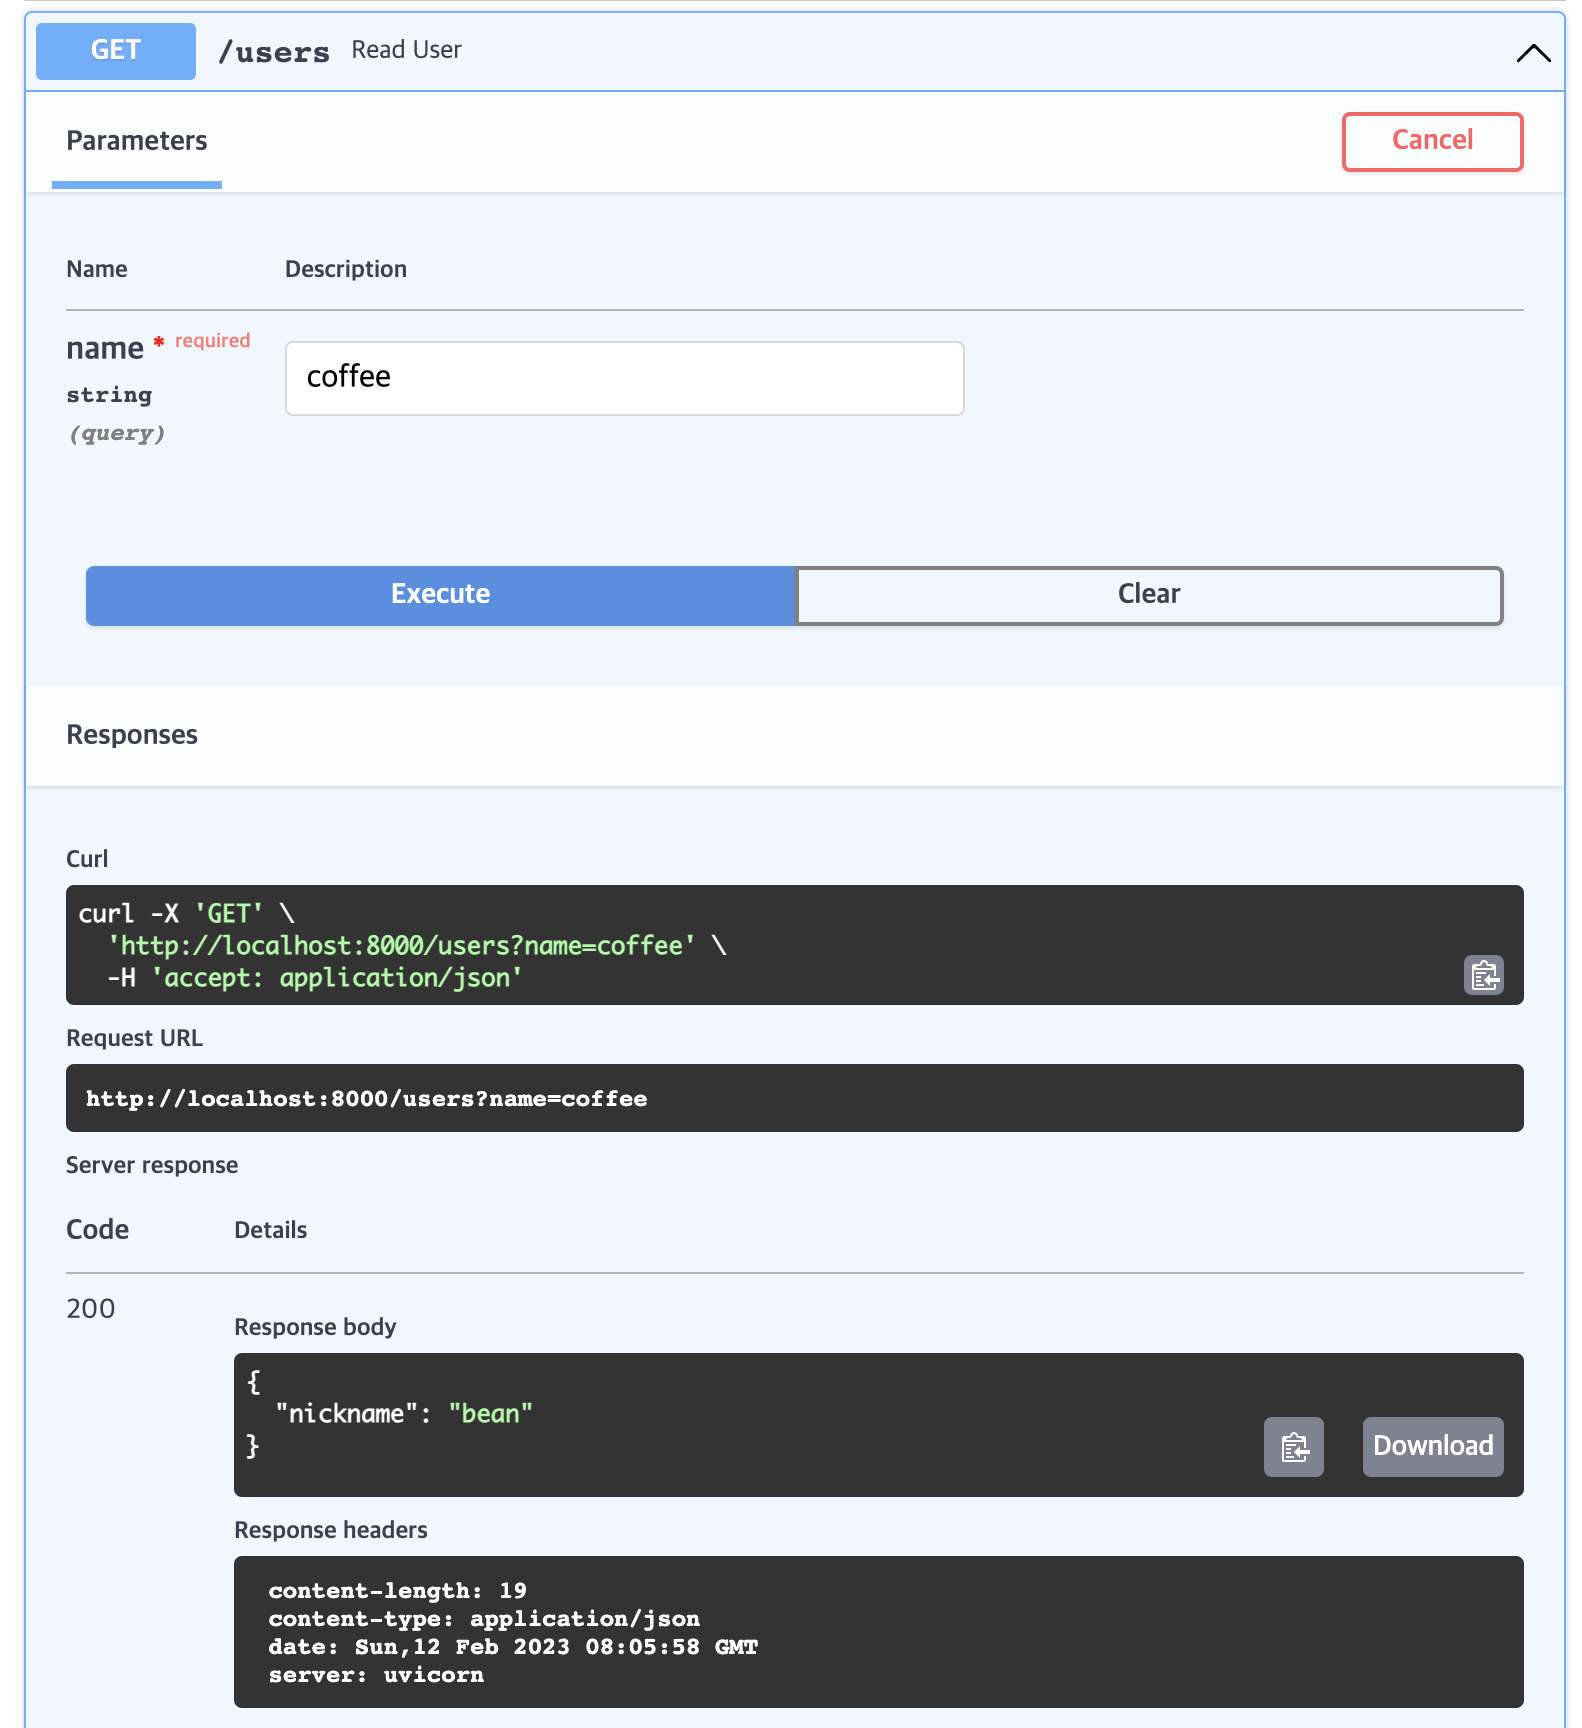1582x1728 pixels.
Task: Click the 'Response headers' label
Action: tap(330, 1530)
